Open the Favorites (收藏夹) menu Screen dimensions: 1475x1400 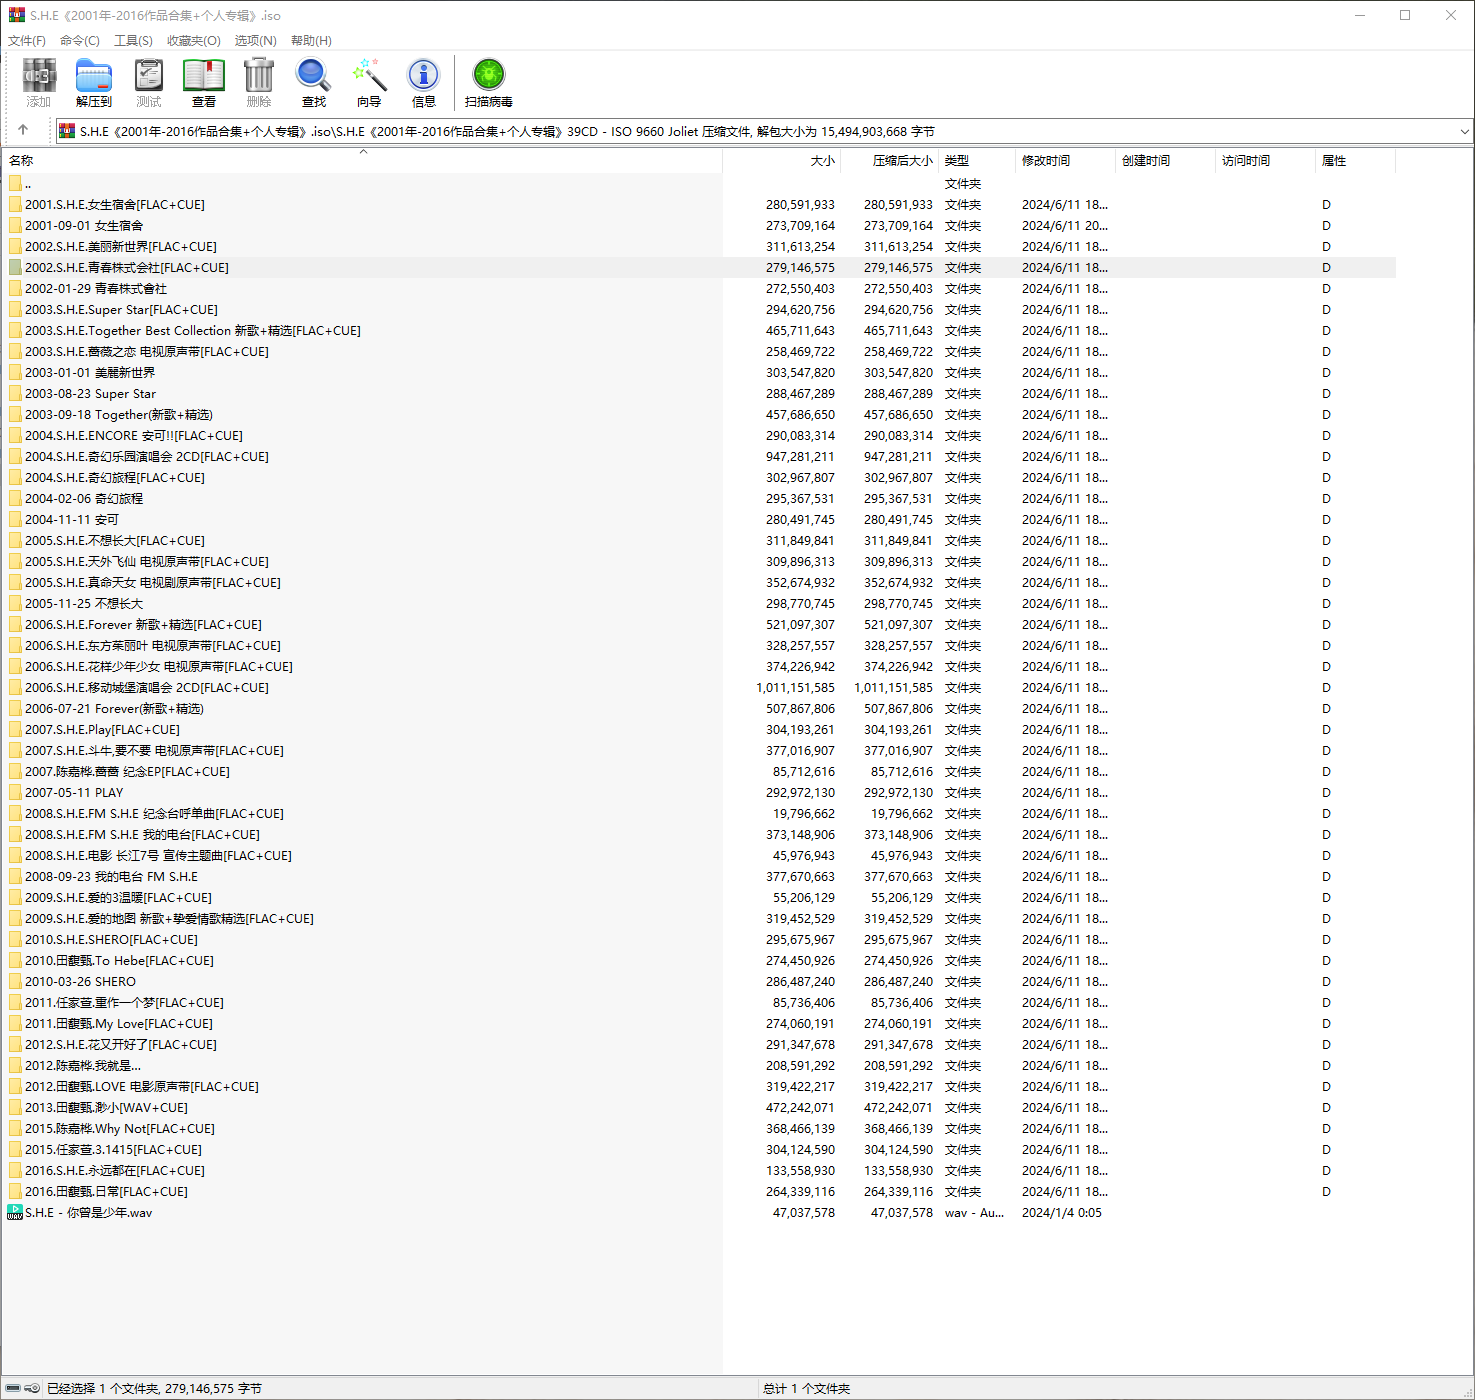click(194, 40)
